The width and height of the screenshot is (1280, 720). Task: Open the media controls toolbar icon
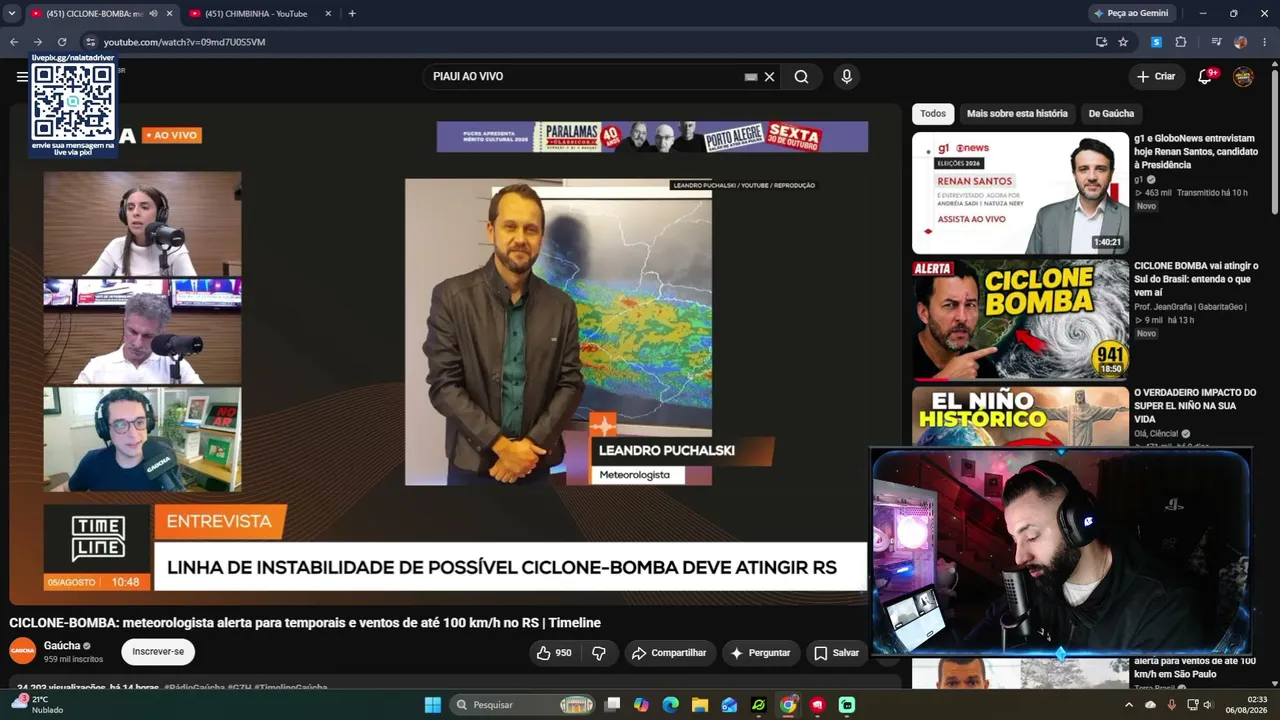pyautogui.click(x=1216, y=42)
